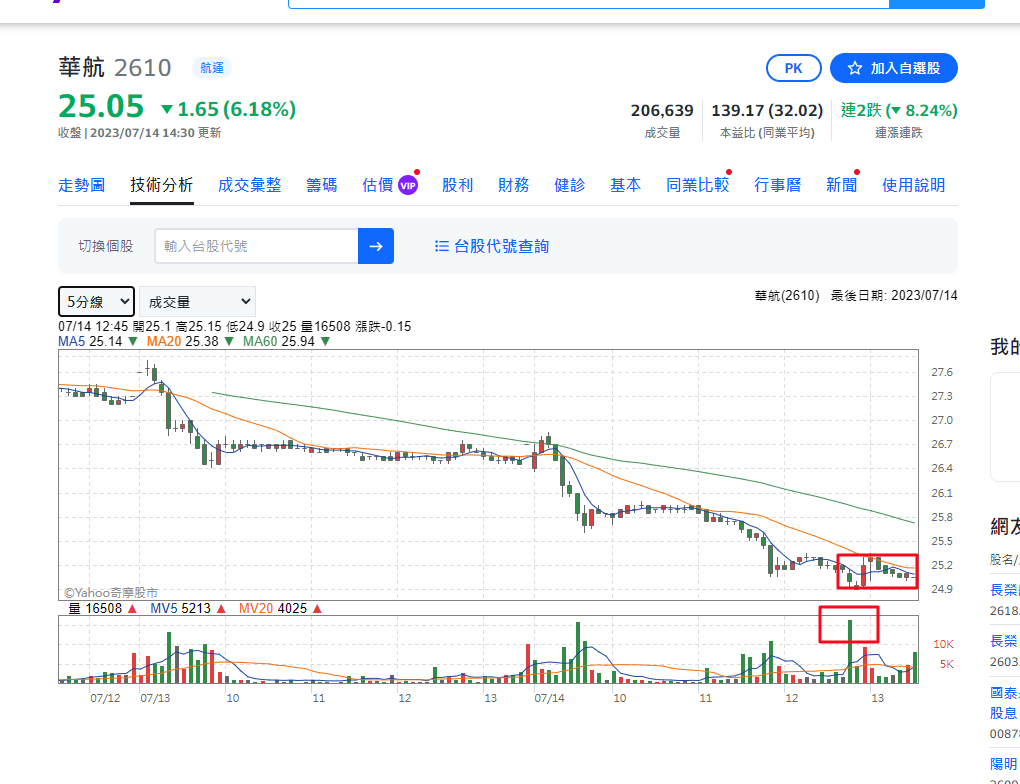
Task: Click the MA20 25.38 legend label
Action: pos(189,342)
